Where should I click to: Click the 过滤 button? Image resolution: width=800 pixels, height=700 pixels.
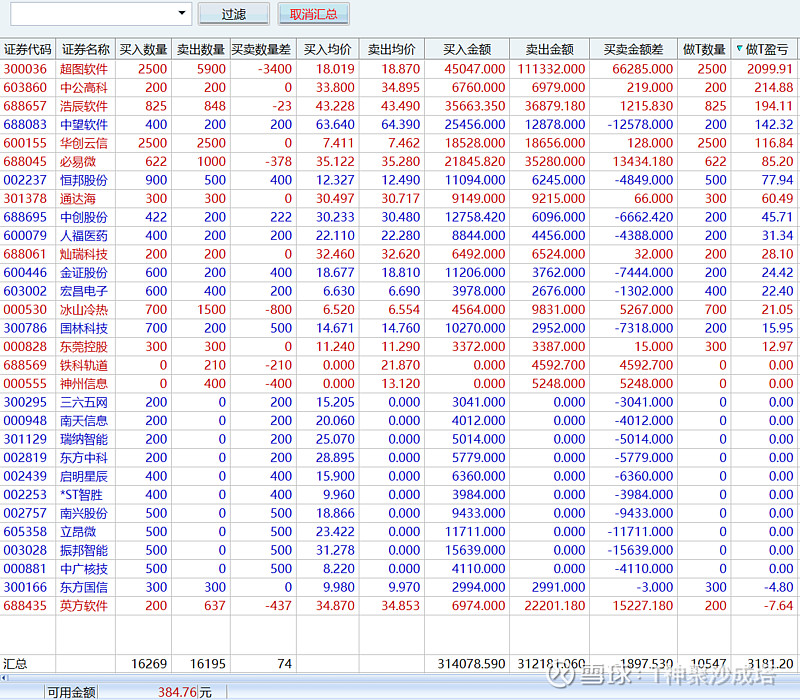coord(234,14)
